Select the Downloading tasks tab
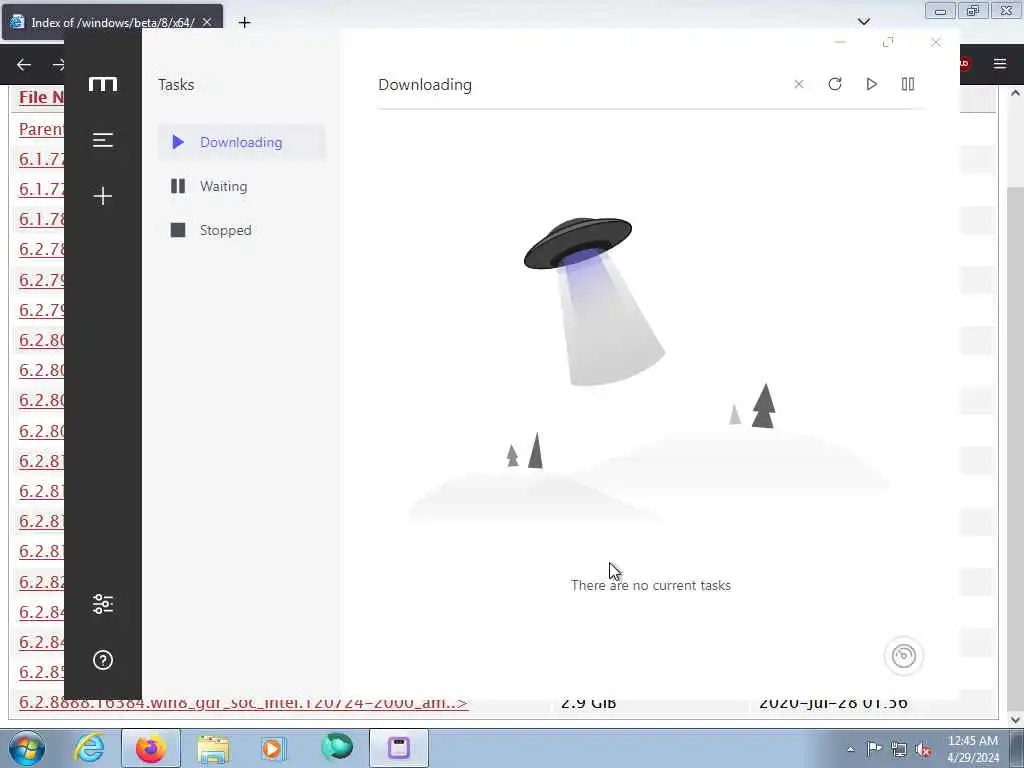 pos(242,142)
